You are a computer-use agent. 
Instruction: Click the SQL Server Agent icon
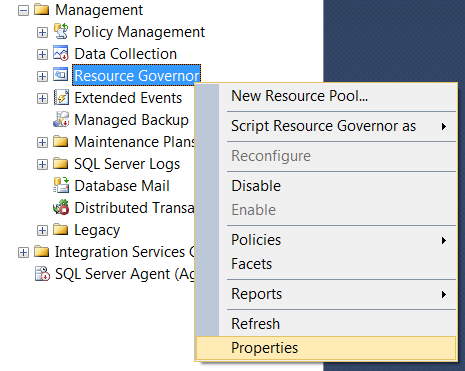click(x=42, y=274)
